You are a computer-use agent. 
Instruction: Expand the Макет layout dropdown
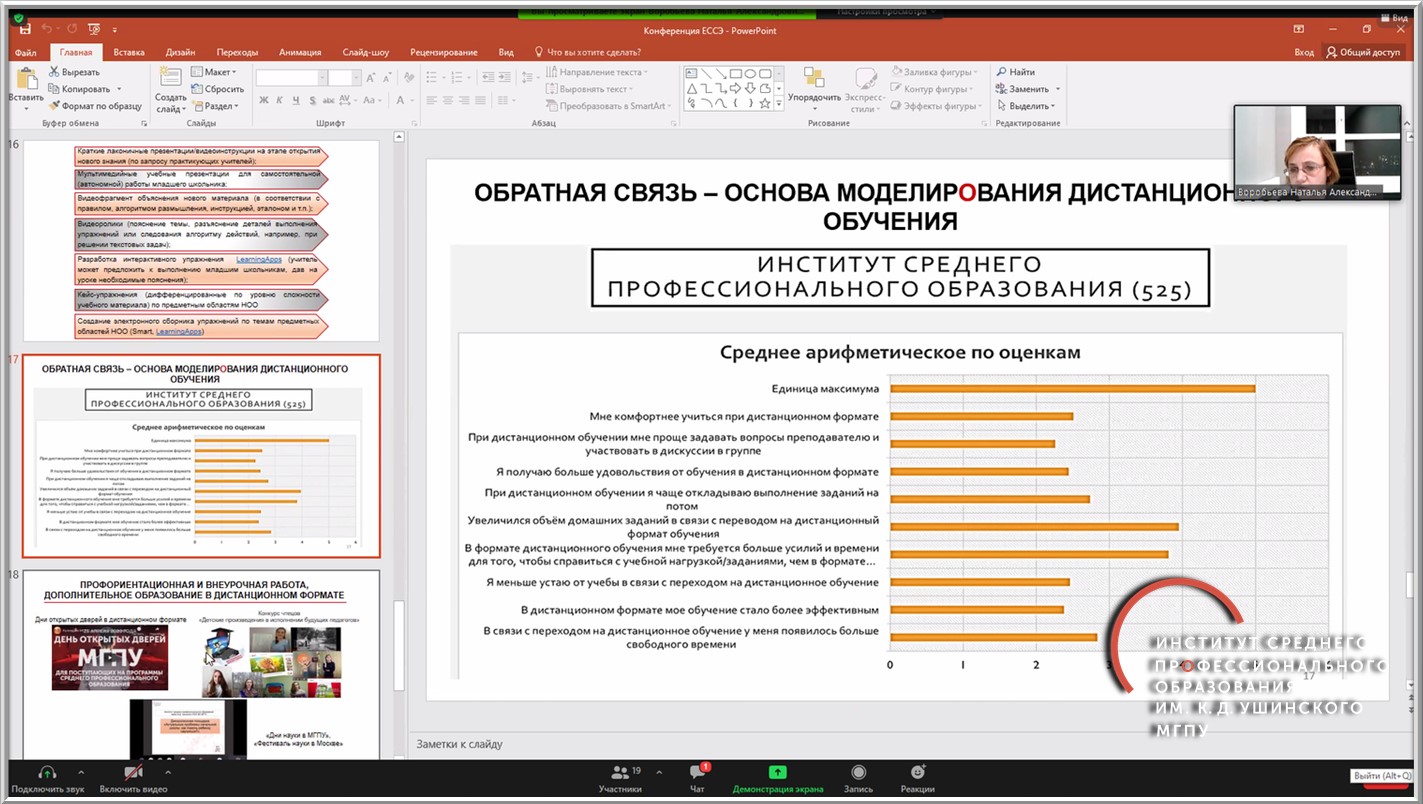click(x=218, y=72)
